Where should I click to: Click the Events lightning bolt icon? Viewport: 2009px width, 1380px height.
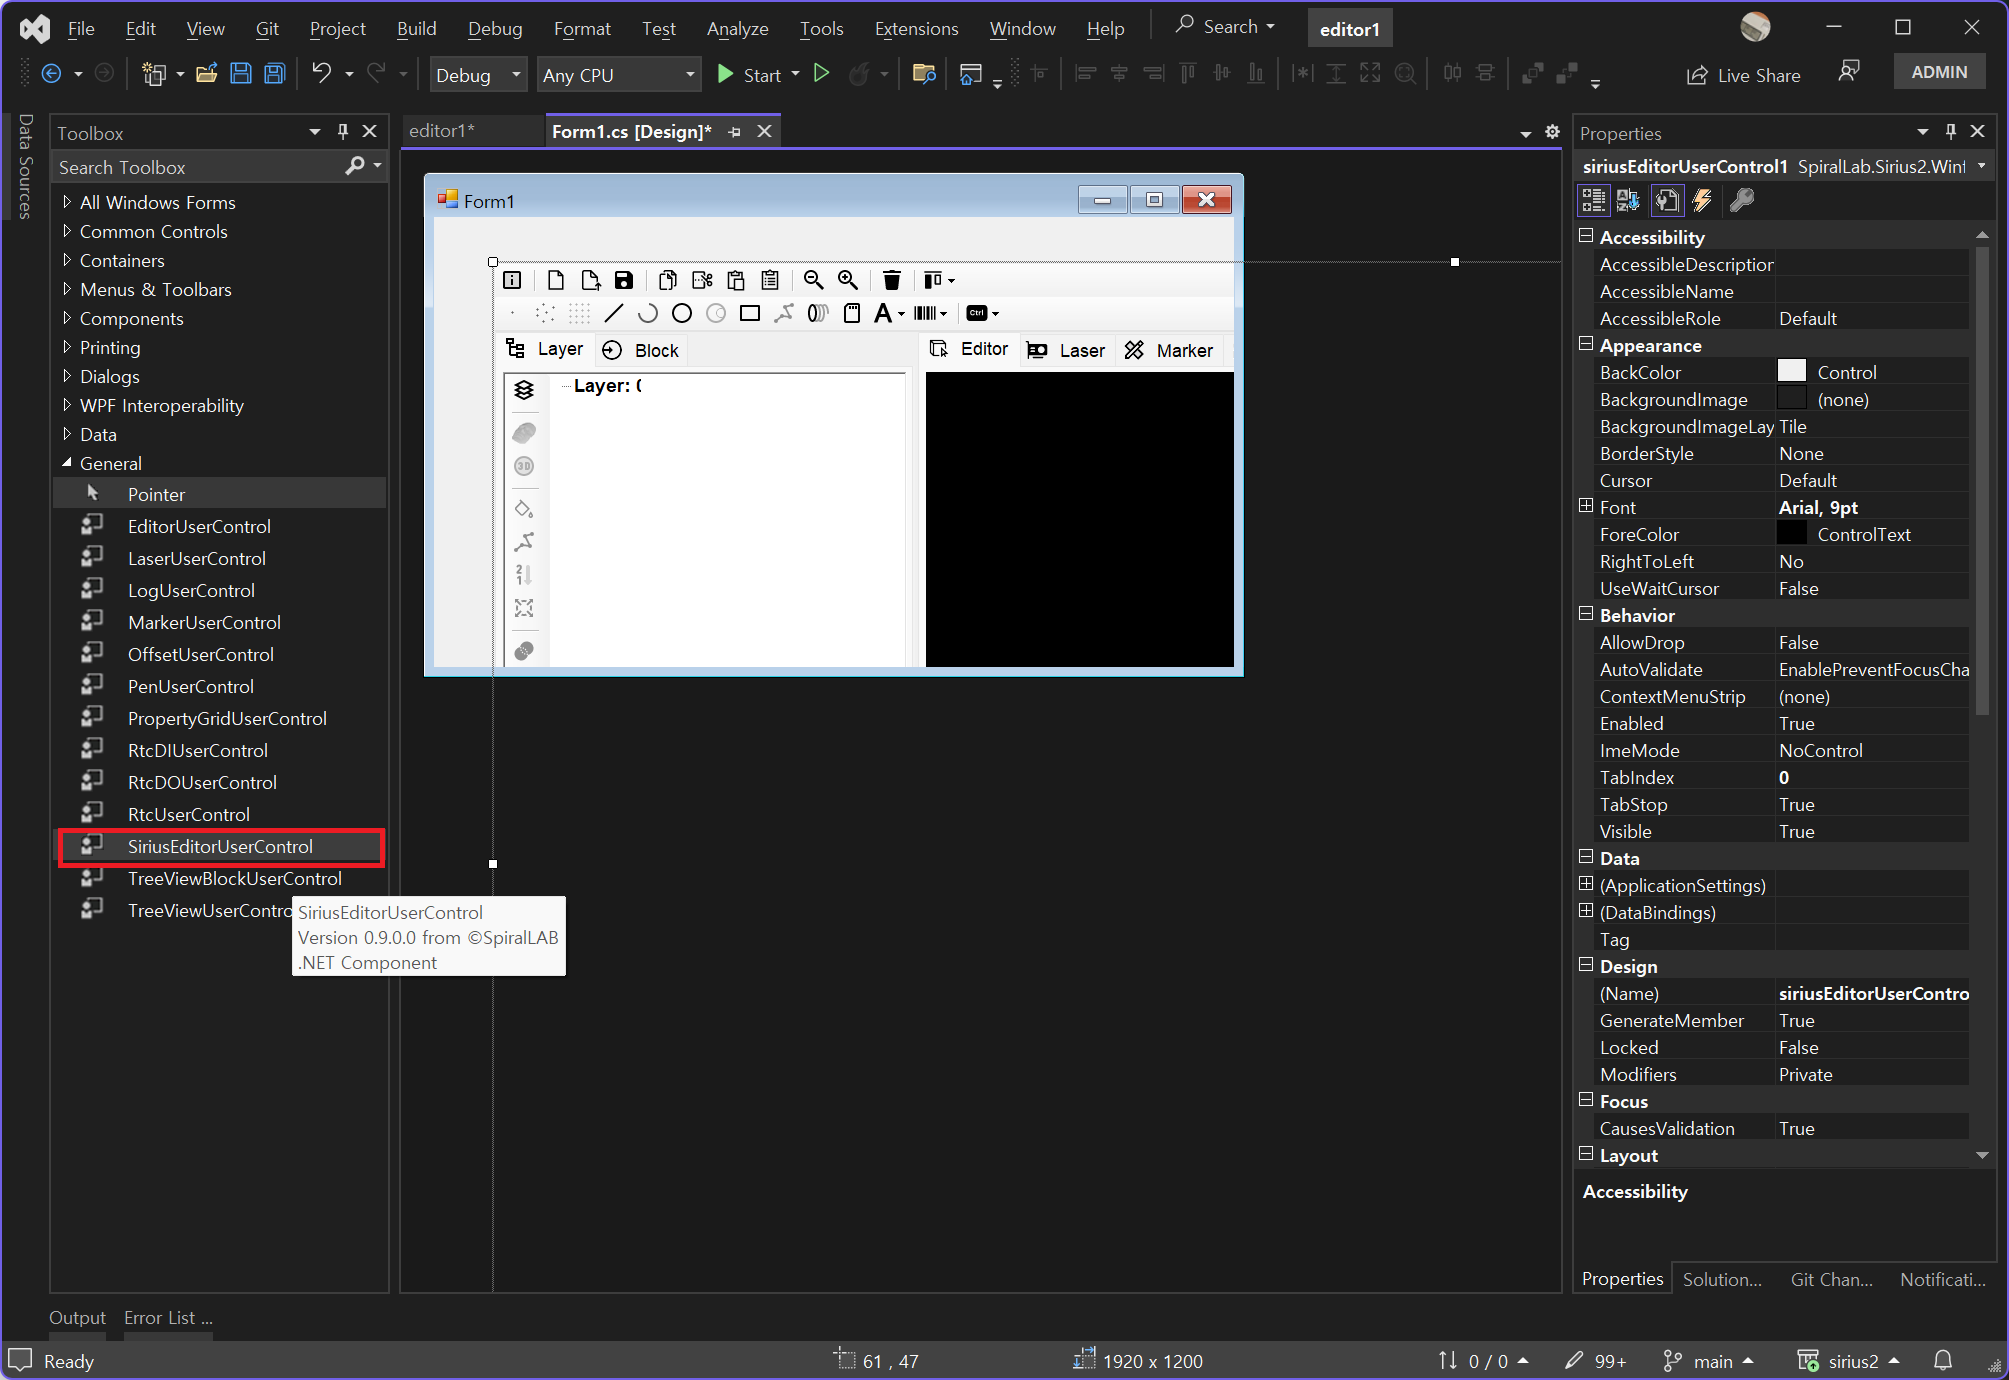point(1702,200)
